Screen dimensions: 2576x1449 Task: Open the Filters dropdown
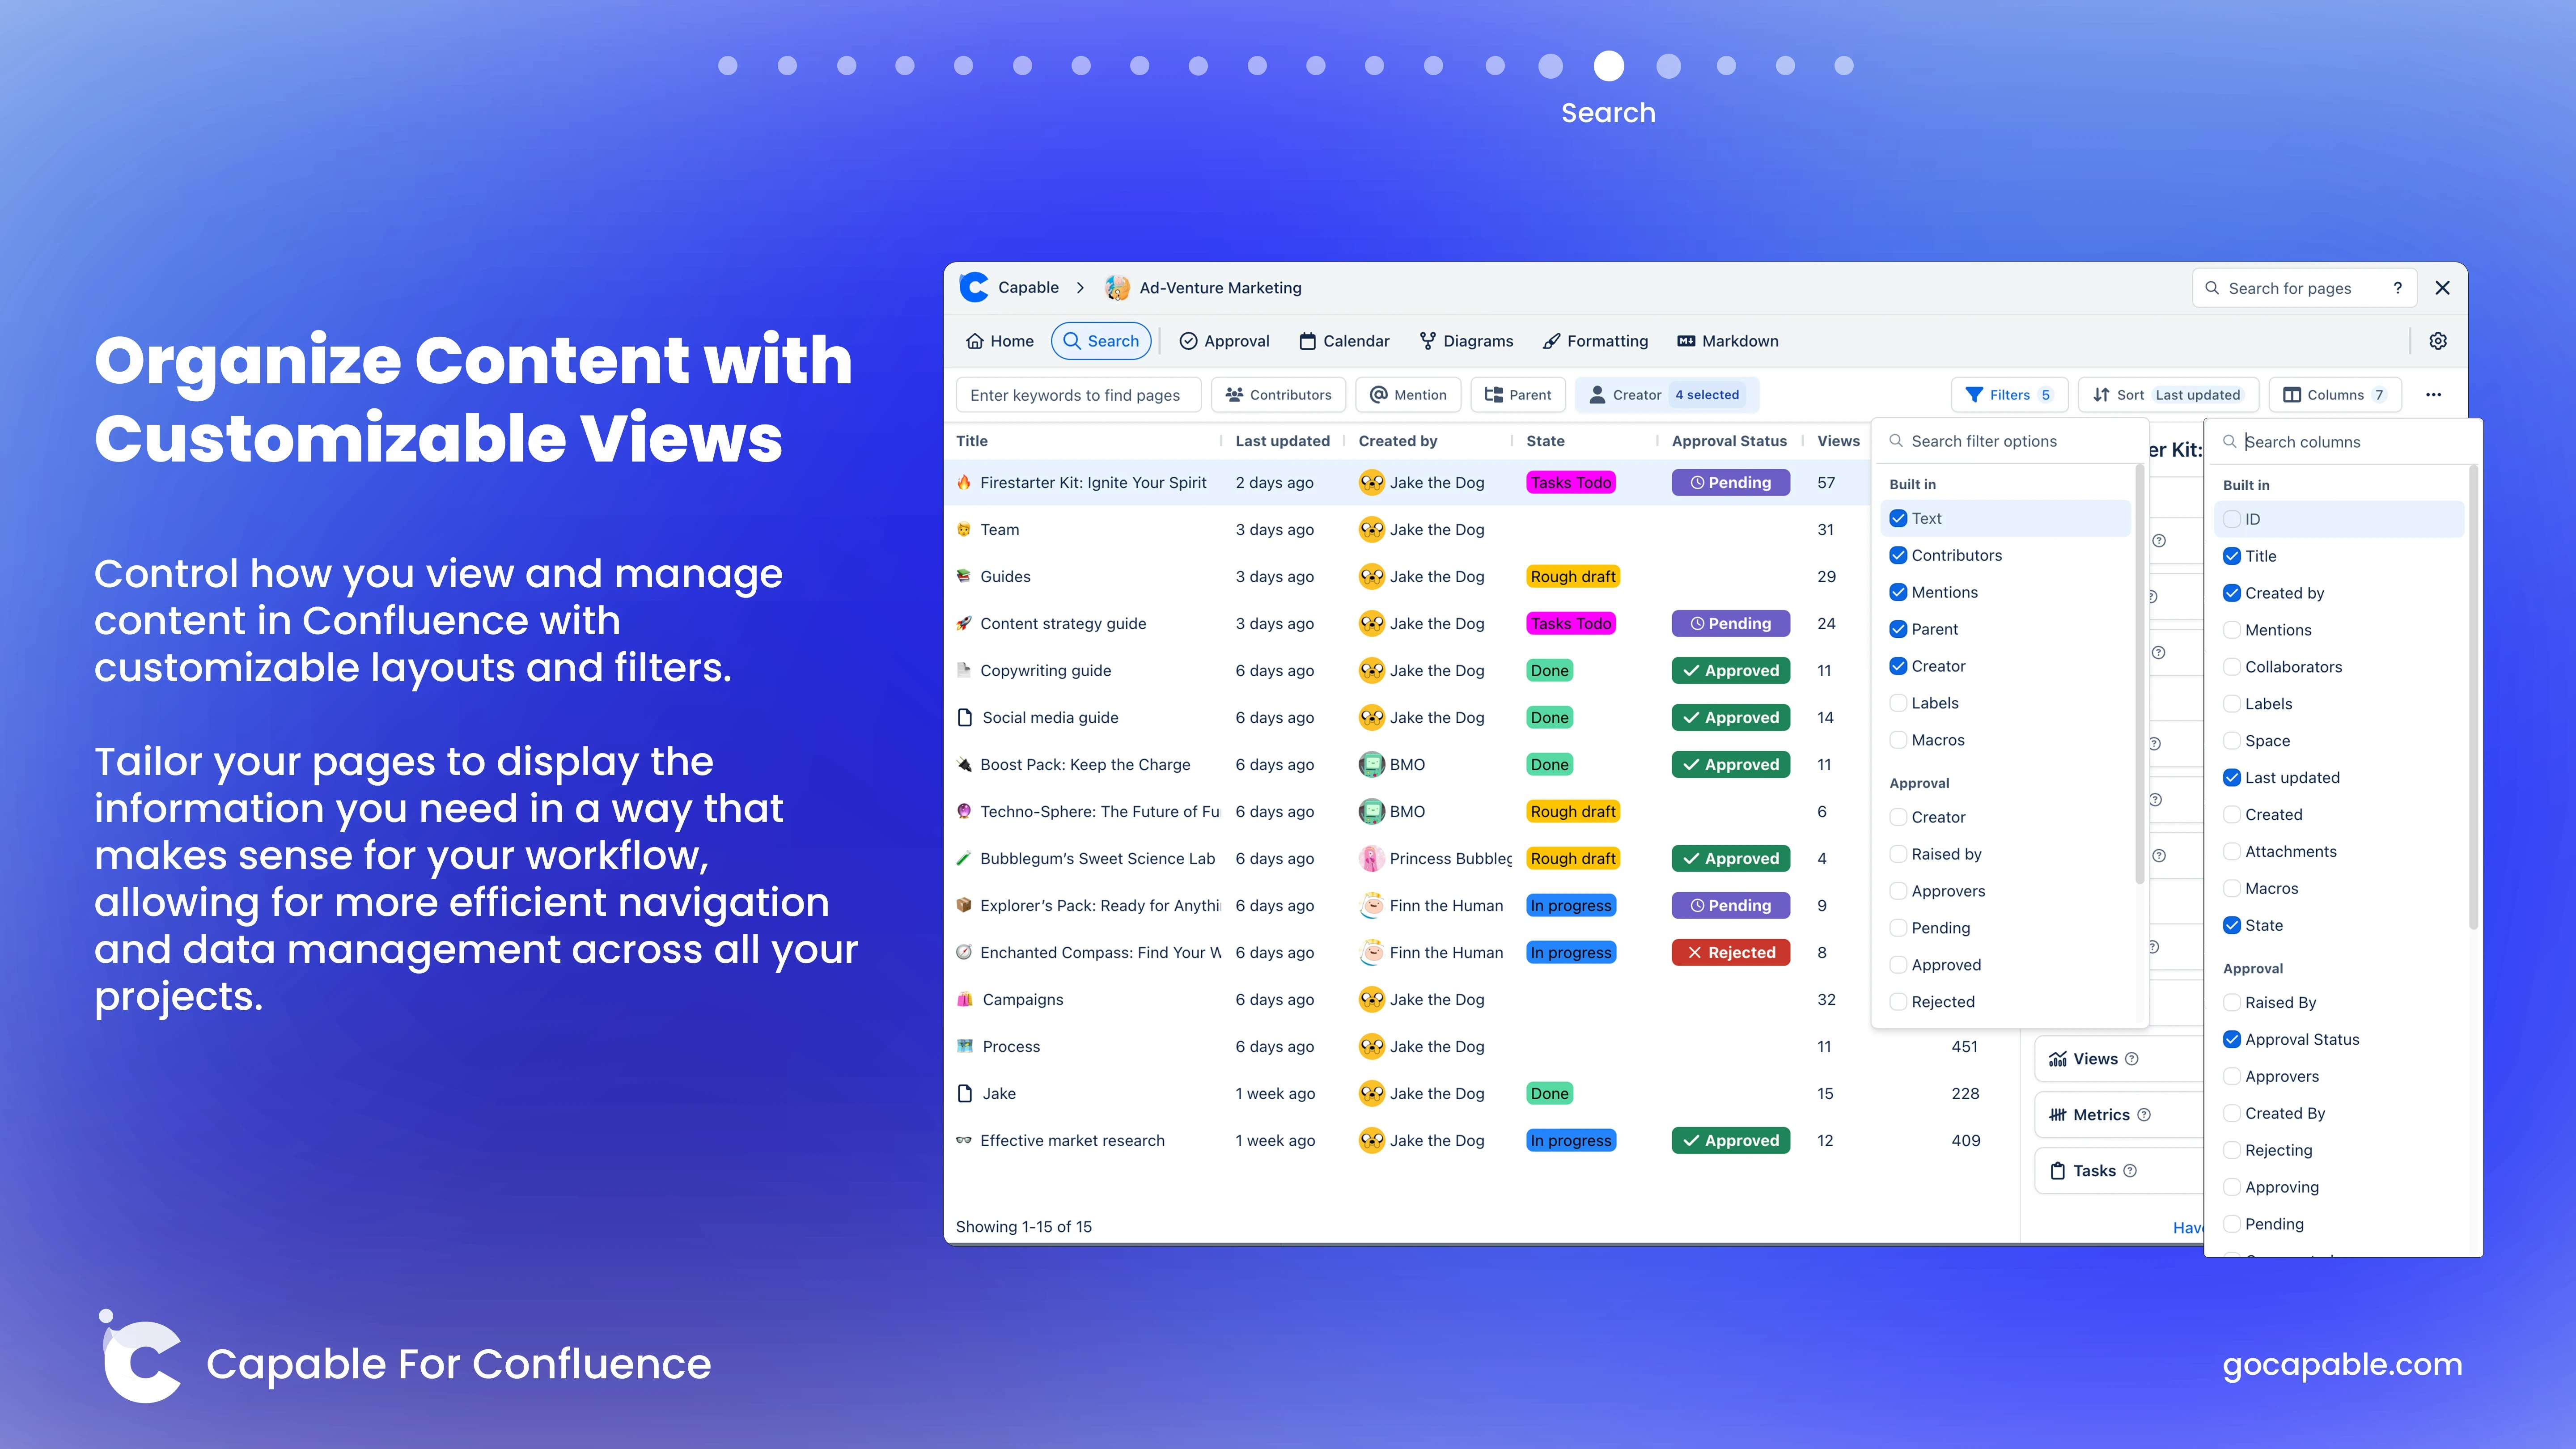tap(2009, 395)
